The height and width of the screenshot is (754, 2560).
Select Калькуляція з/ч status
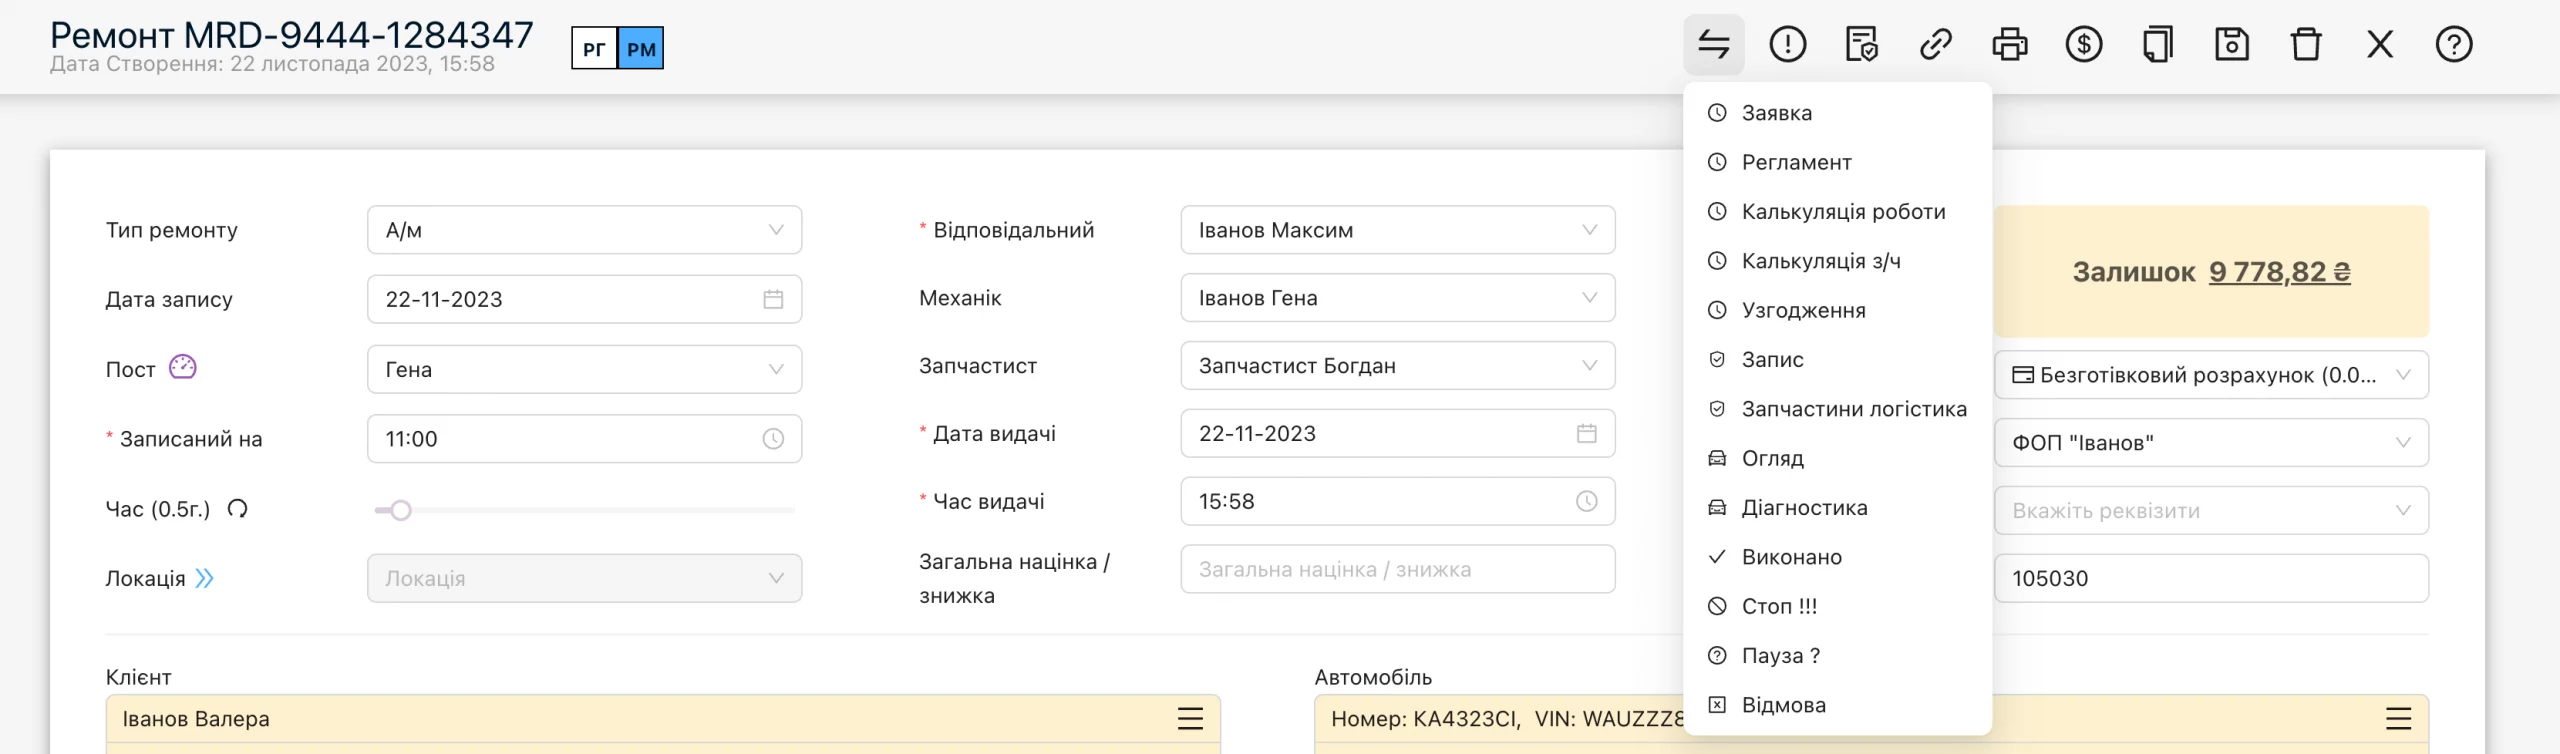[1837, 261]
